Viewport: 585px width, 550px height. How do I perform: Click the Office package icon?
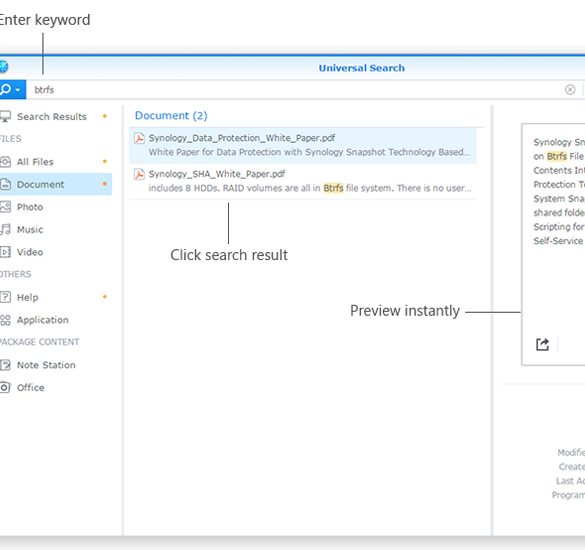point(5,387)
